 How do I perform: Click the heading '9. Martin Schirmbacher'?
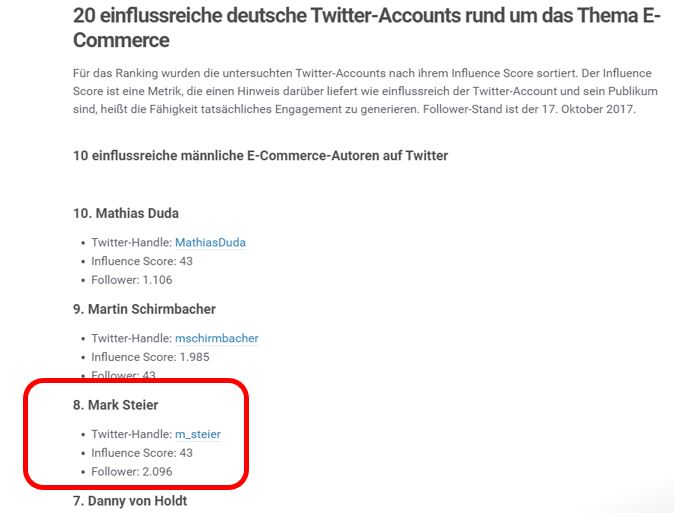click(144, 309)
